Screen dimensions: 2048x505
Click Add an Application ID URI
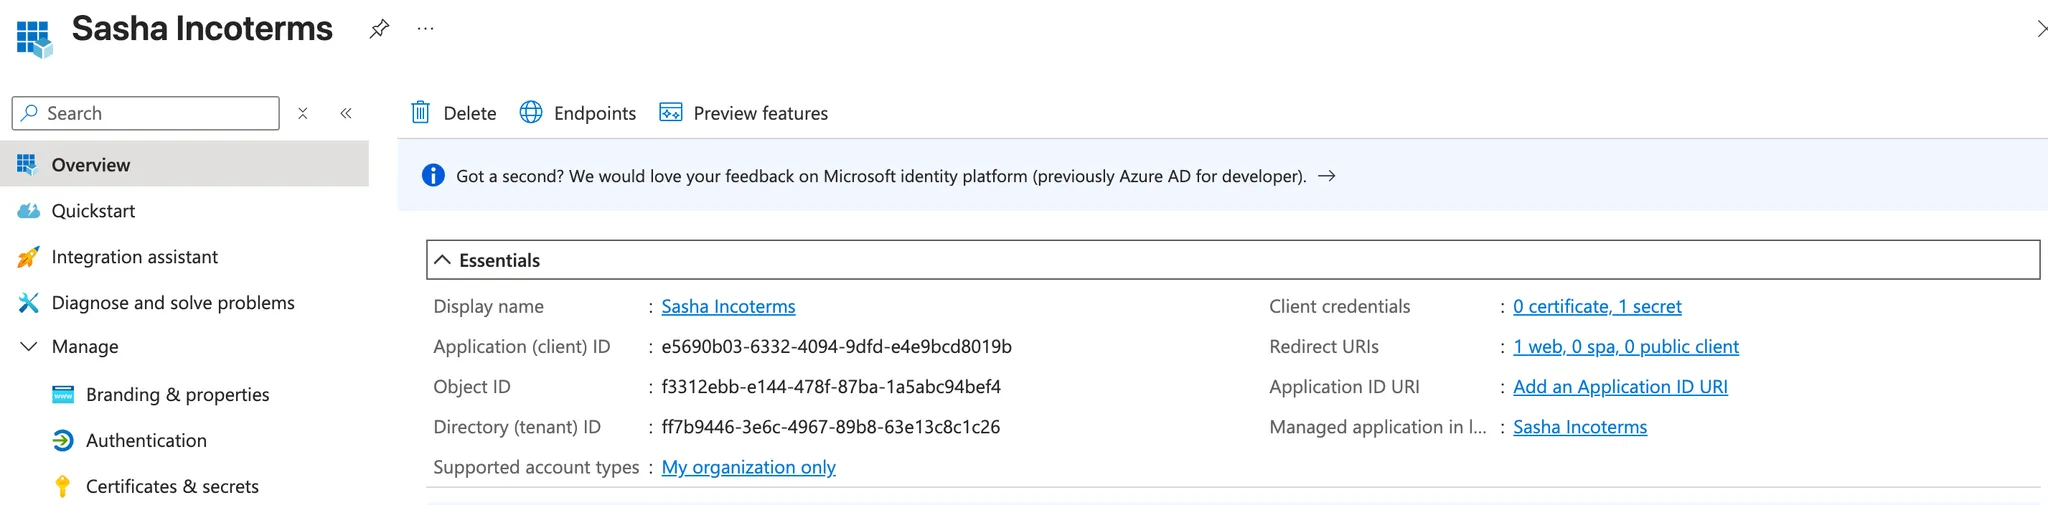pos(1620,386)
